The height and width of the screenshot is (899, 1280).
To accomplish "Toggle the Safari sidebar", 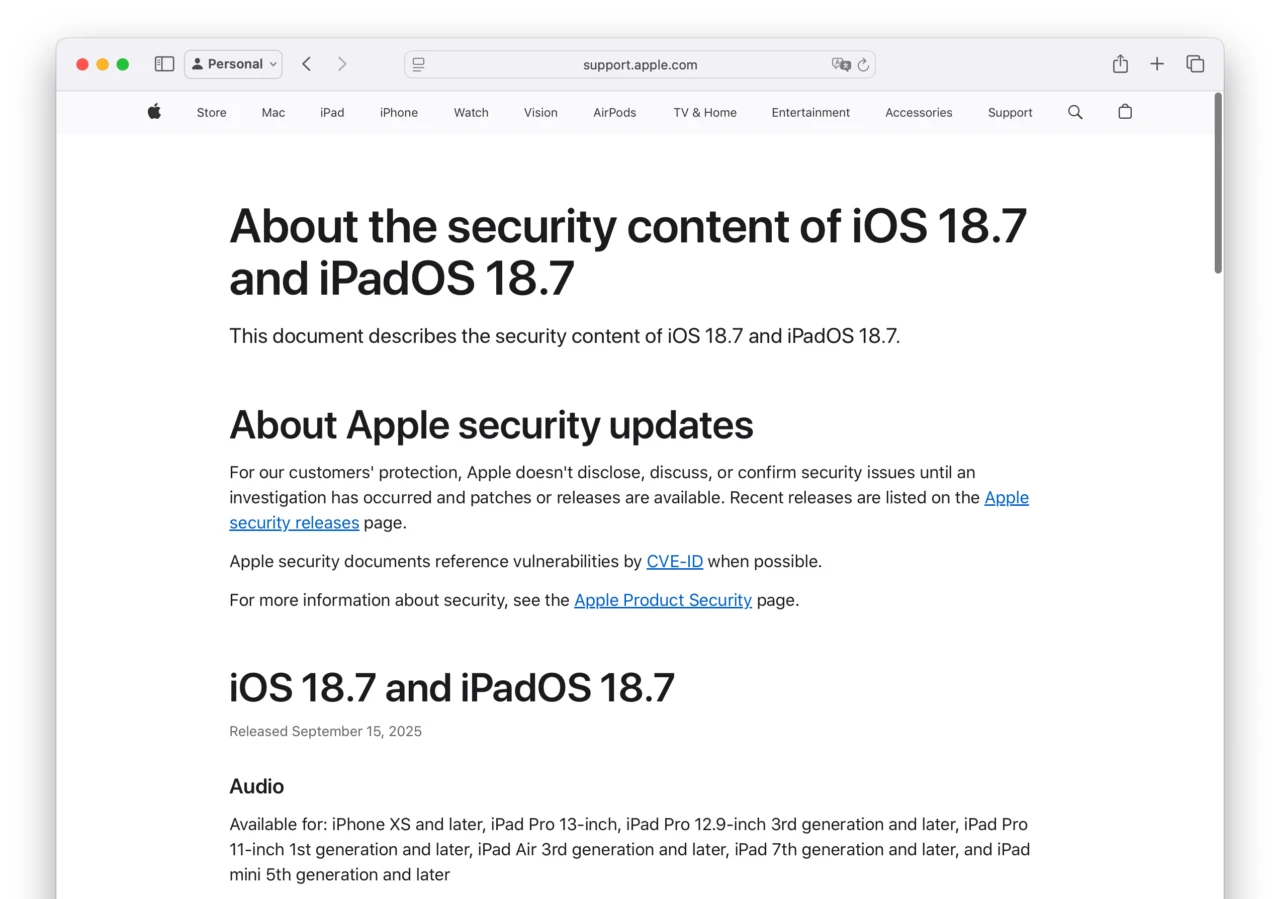I will point(164,63).
